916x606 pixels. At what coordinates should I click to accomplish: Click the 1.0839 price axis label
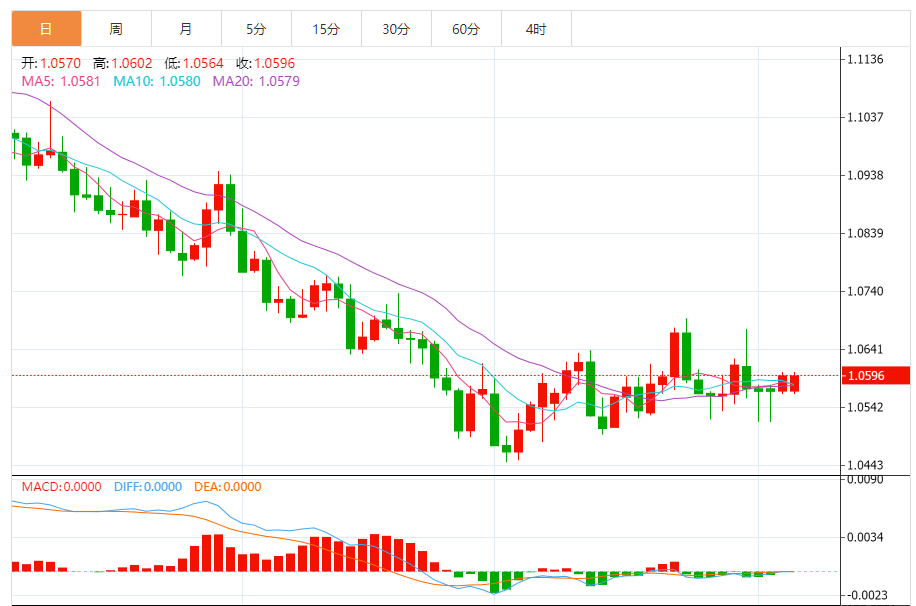tap(865, 233)
